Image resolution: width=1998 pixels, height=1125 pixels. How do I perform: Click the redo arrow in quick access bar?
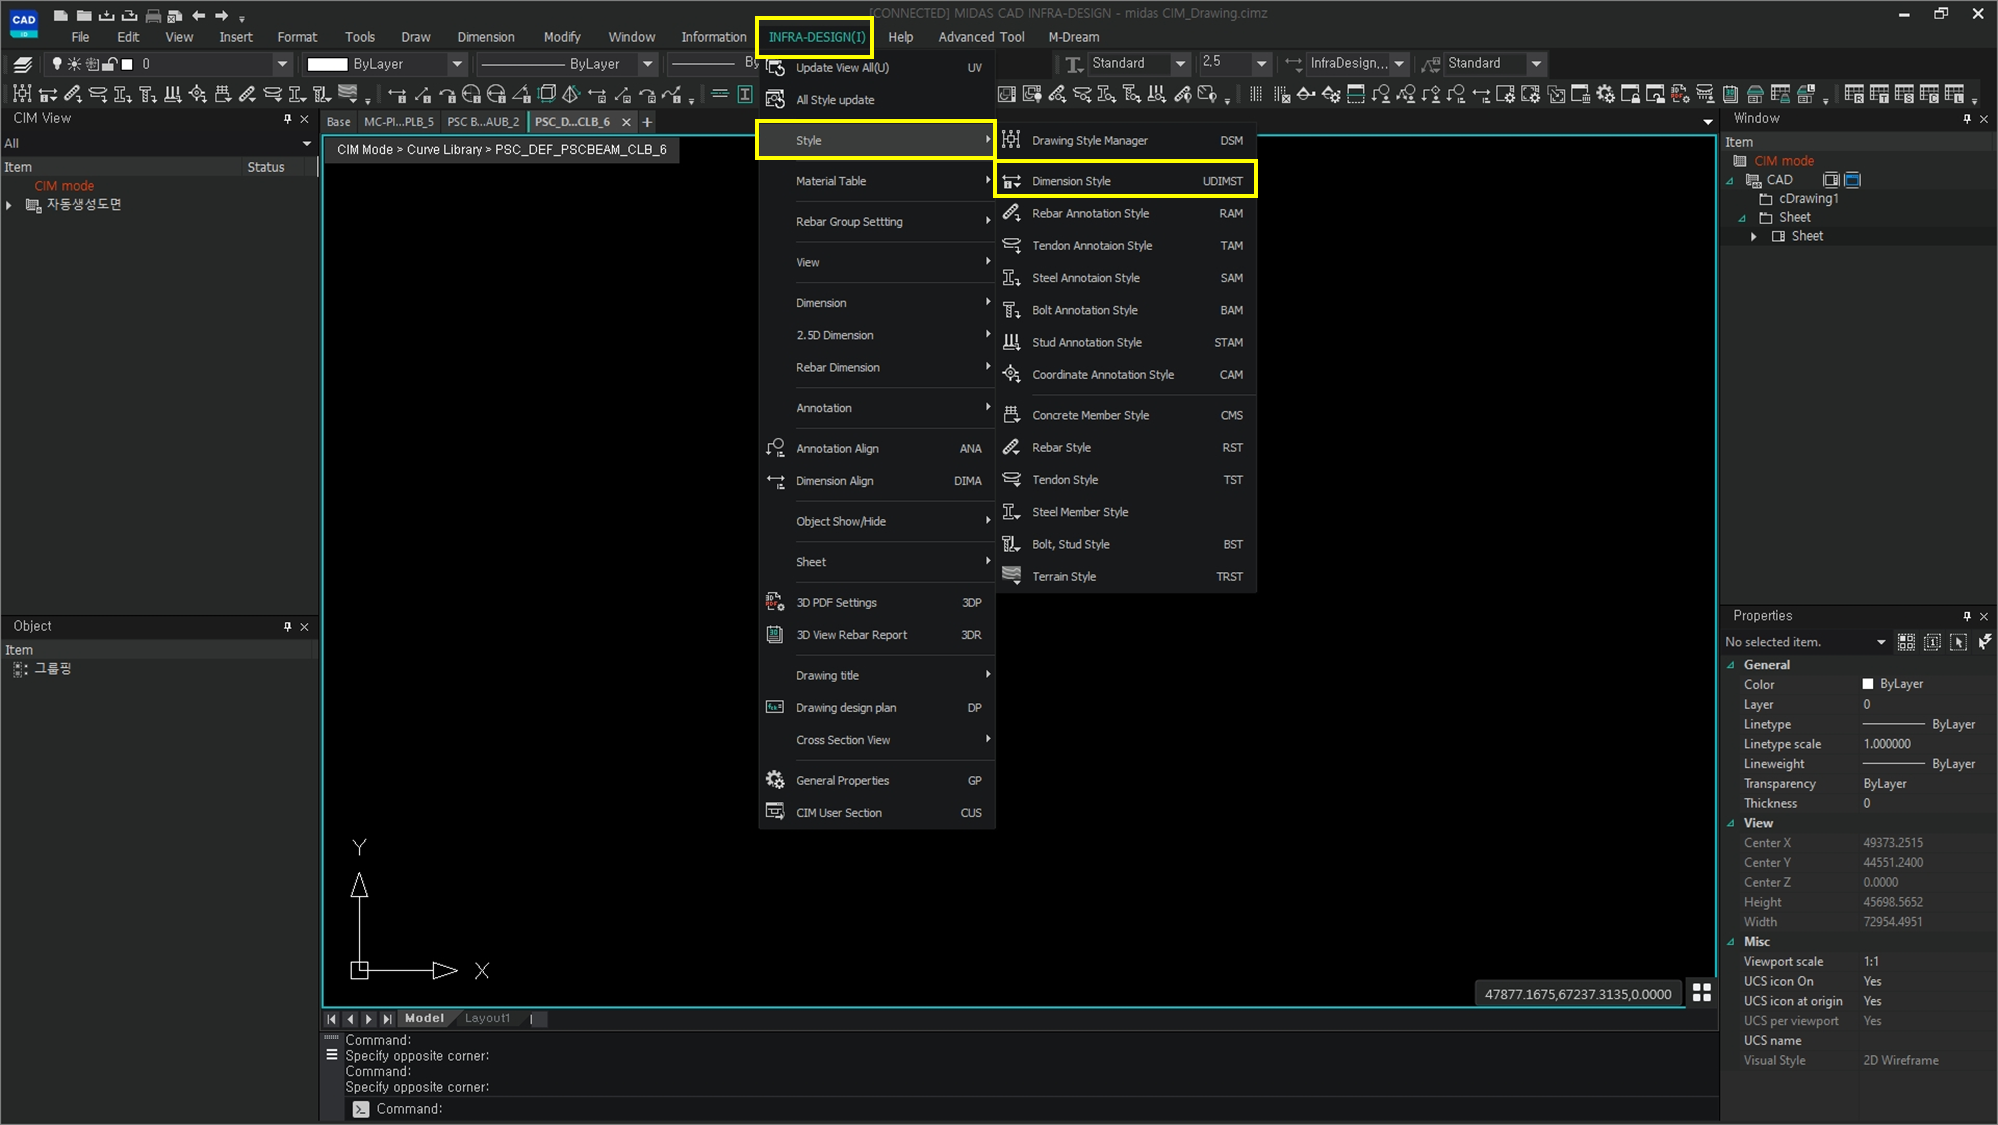point(221,16)
